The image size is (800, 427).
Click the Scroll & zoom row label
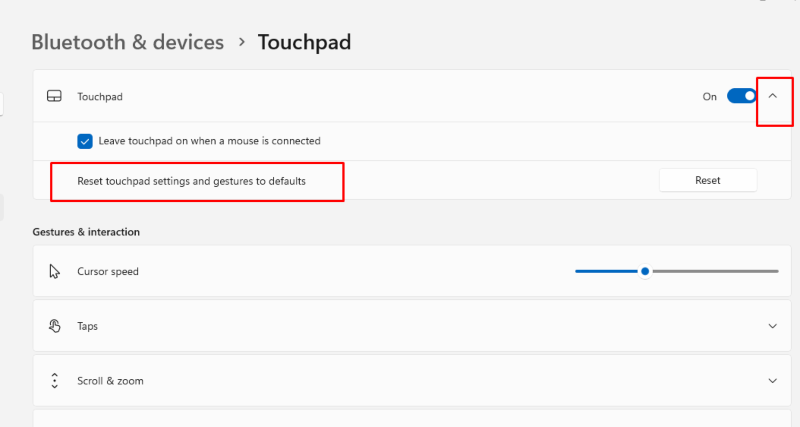[x=110, y=381]
